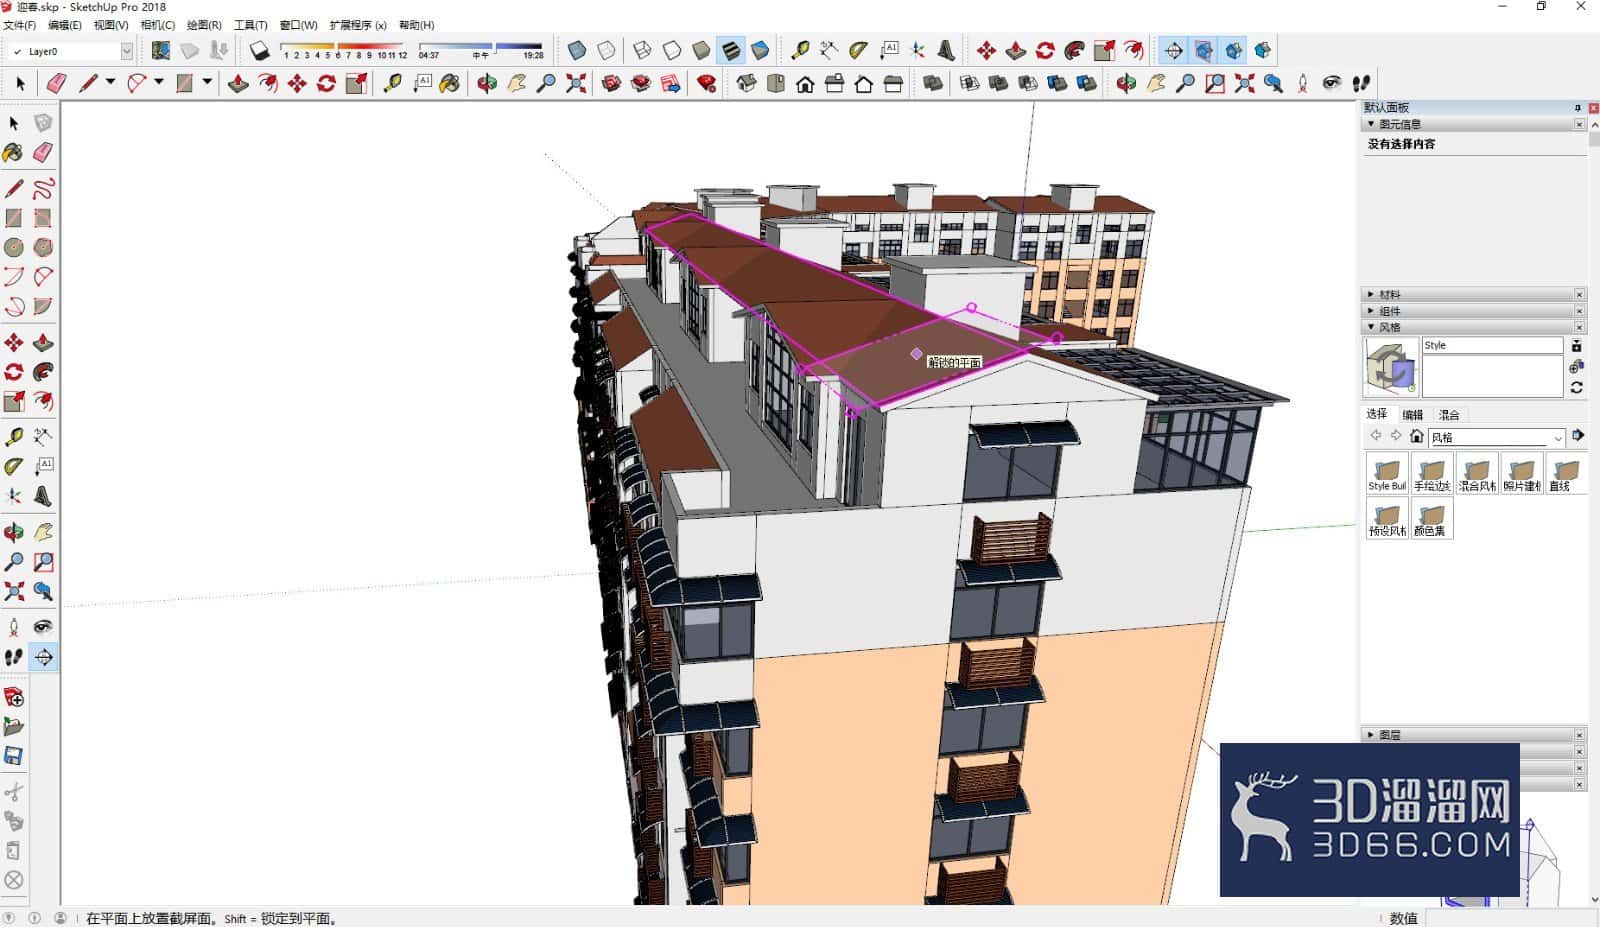Open the 编辑(E) menu
The width and height of the screenshot is (1600, 927).
(65, 25)
